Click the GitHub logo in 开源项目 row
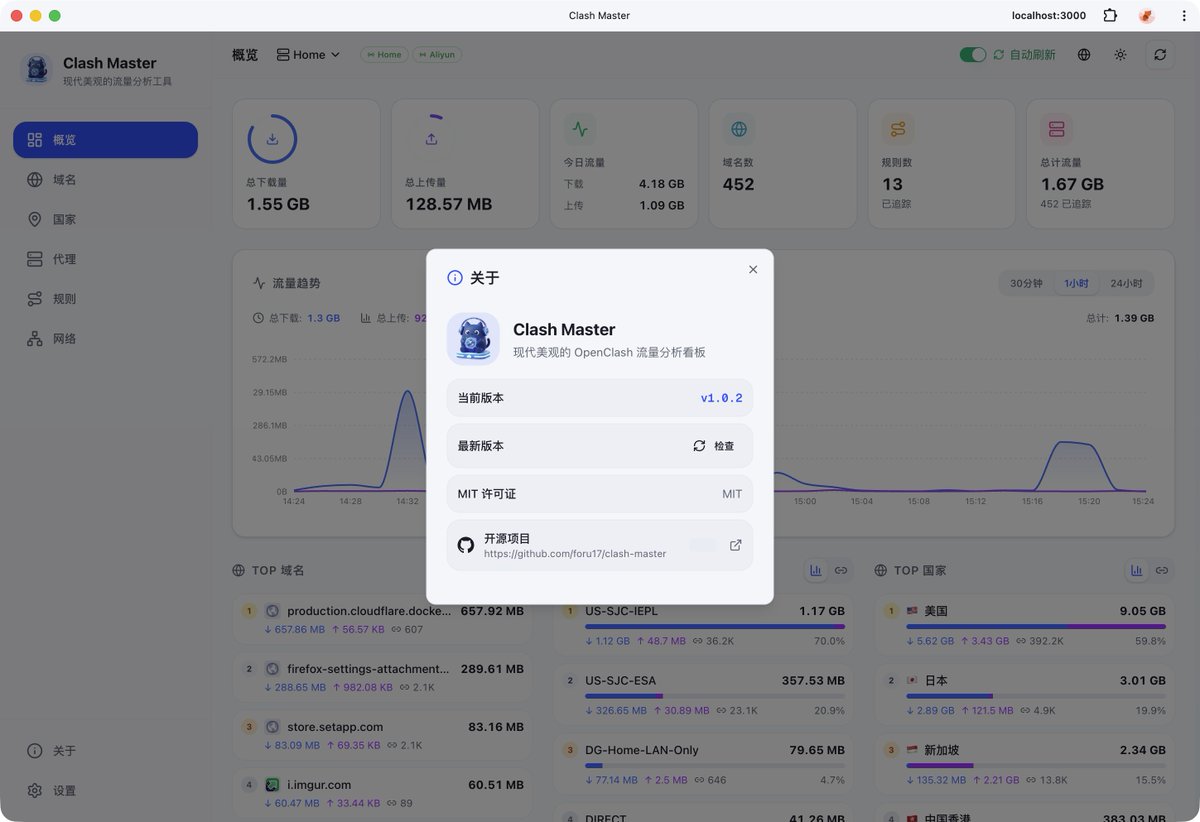This screenshot has width=1200, height=822. [x=465, y=545]
